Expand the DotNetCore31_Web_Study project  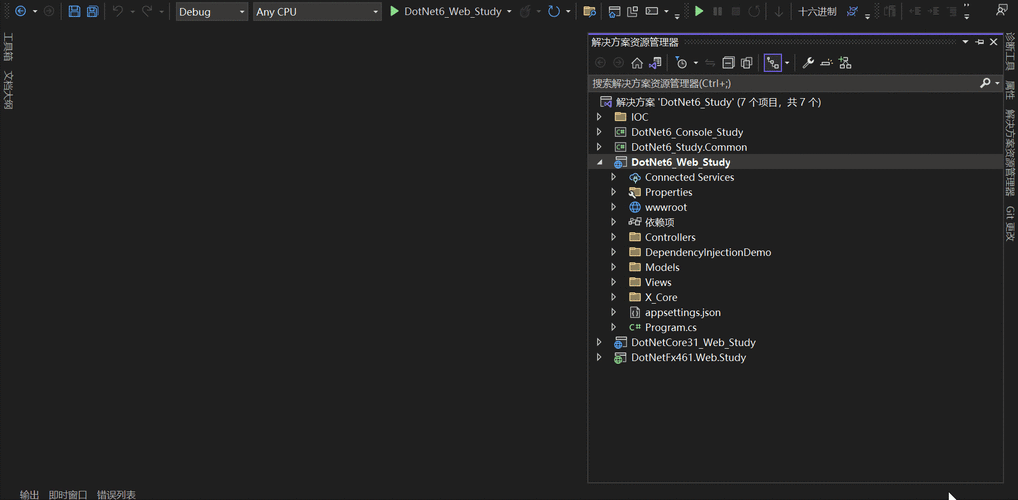tap(599, 342)
